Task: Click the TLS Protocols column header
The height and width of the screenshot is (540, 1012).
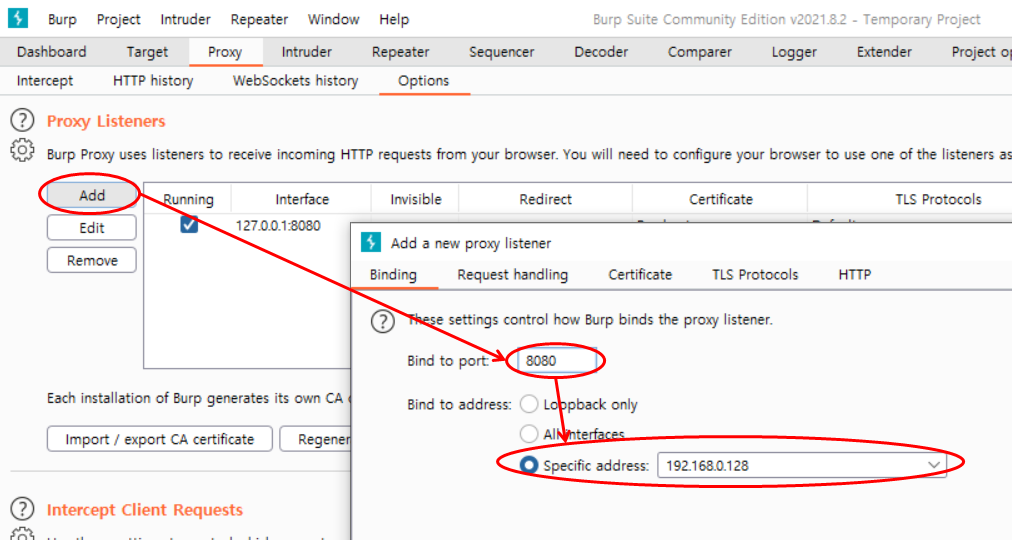Action: (938, 199)
